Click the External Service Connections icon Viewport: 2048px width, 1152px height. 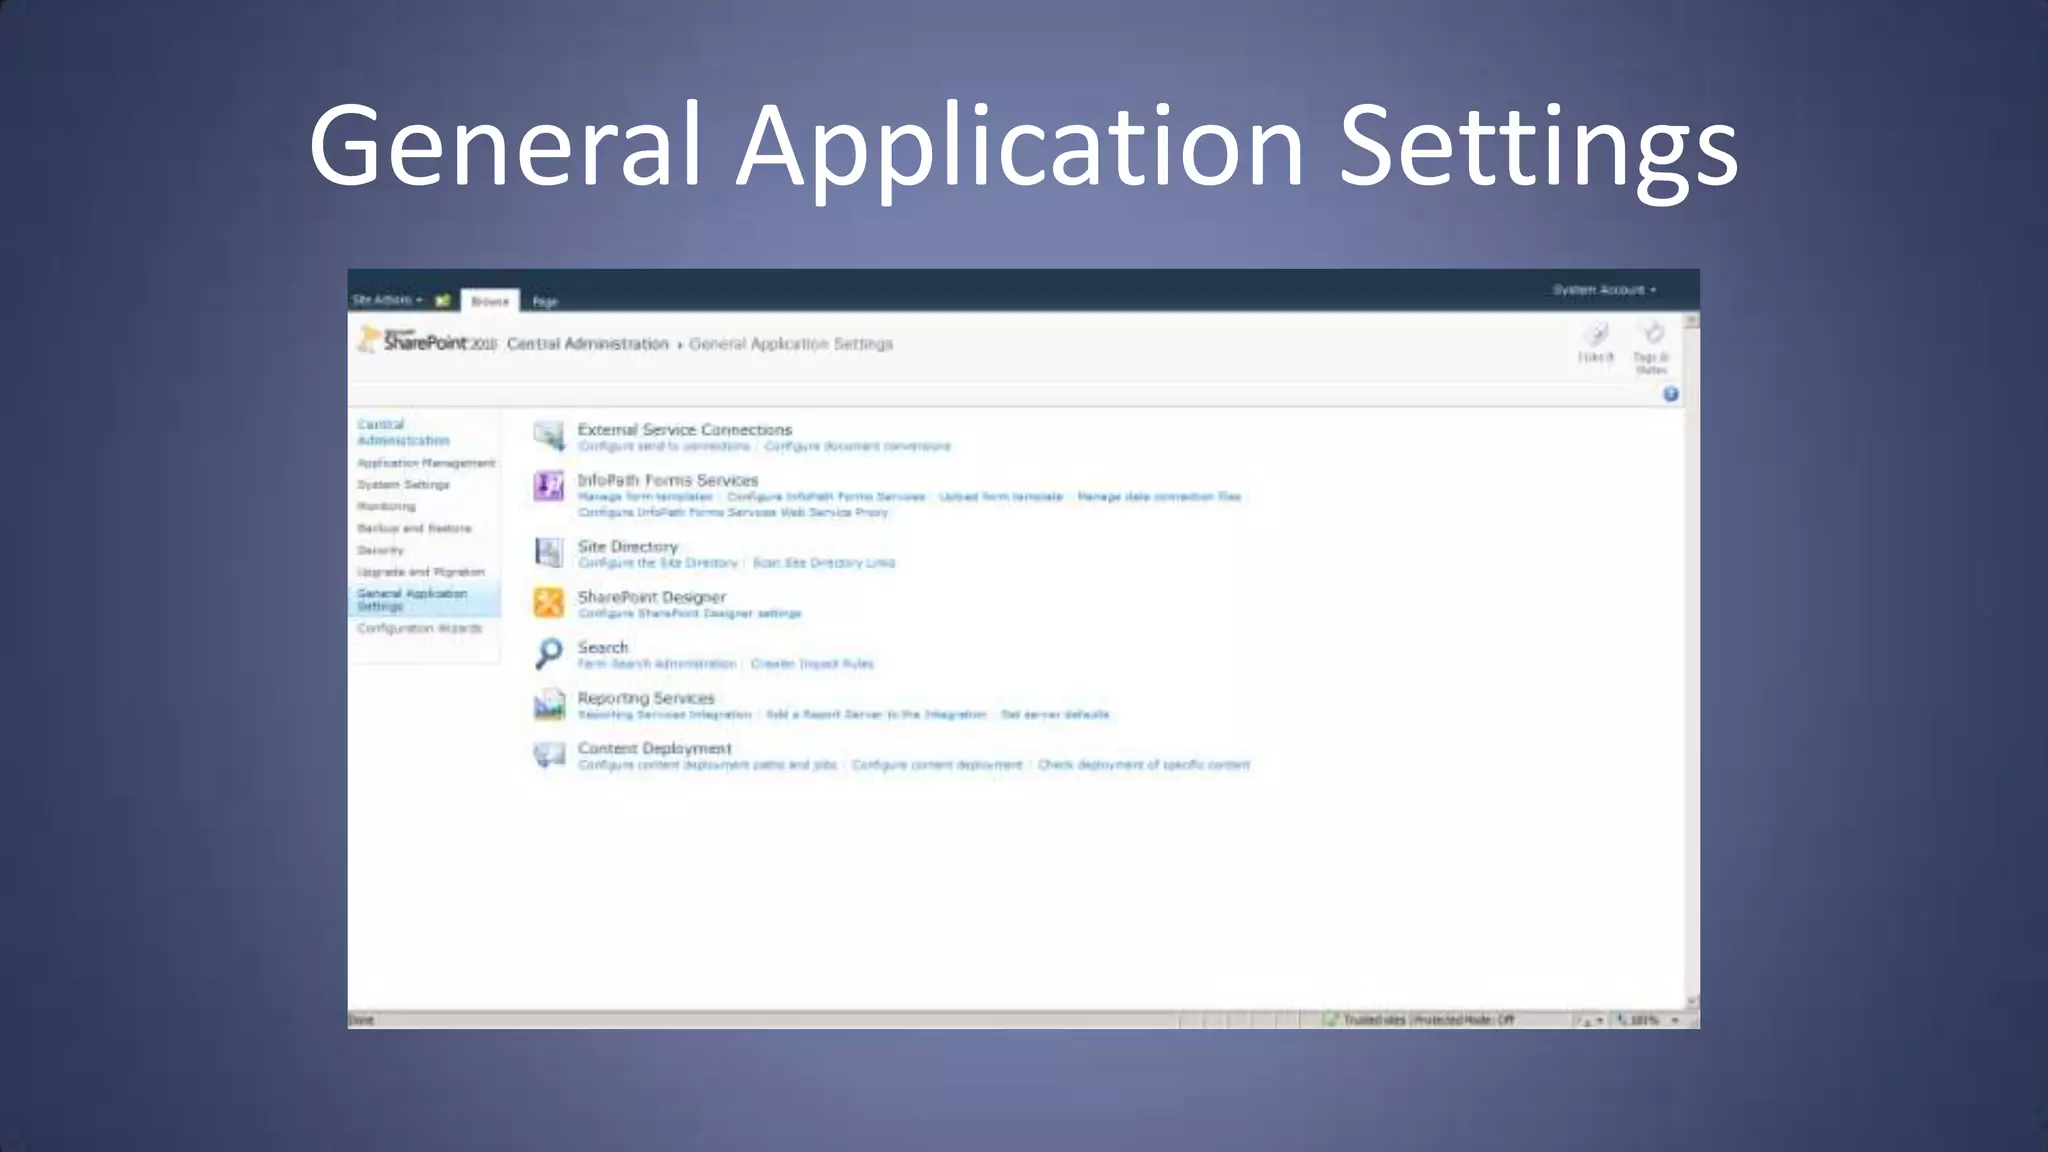tap(549, 436)
